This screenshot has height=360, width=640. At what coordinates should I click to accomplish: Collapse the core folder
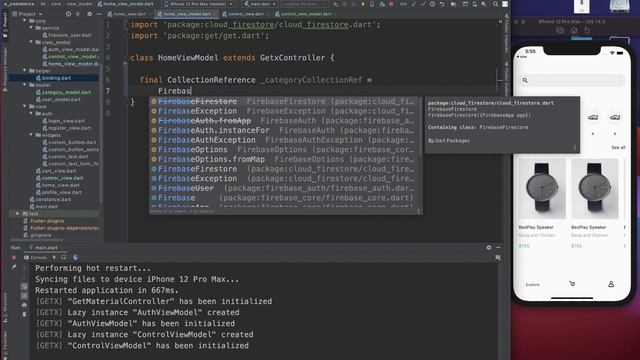25,20
